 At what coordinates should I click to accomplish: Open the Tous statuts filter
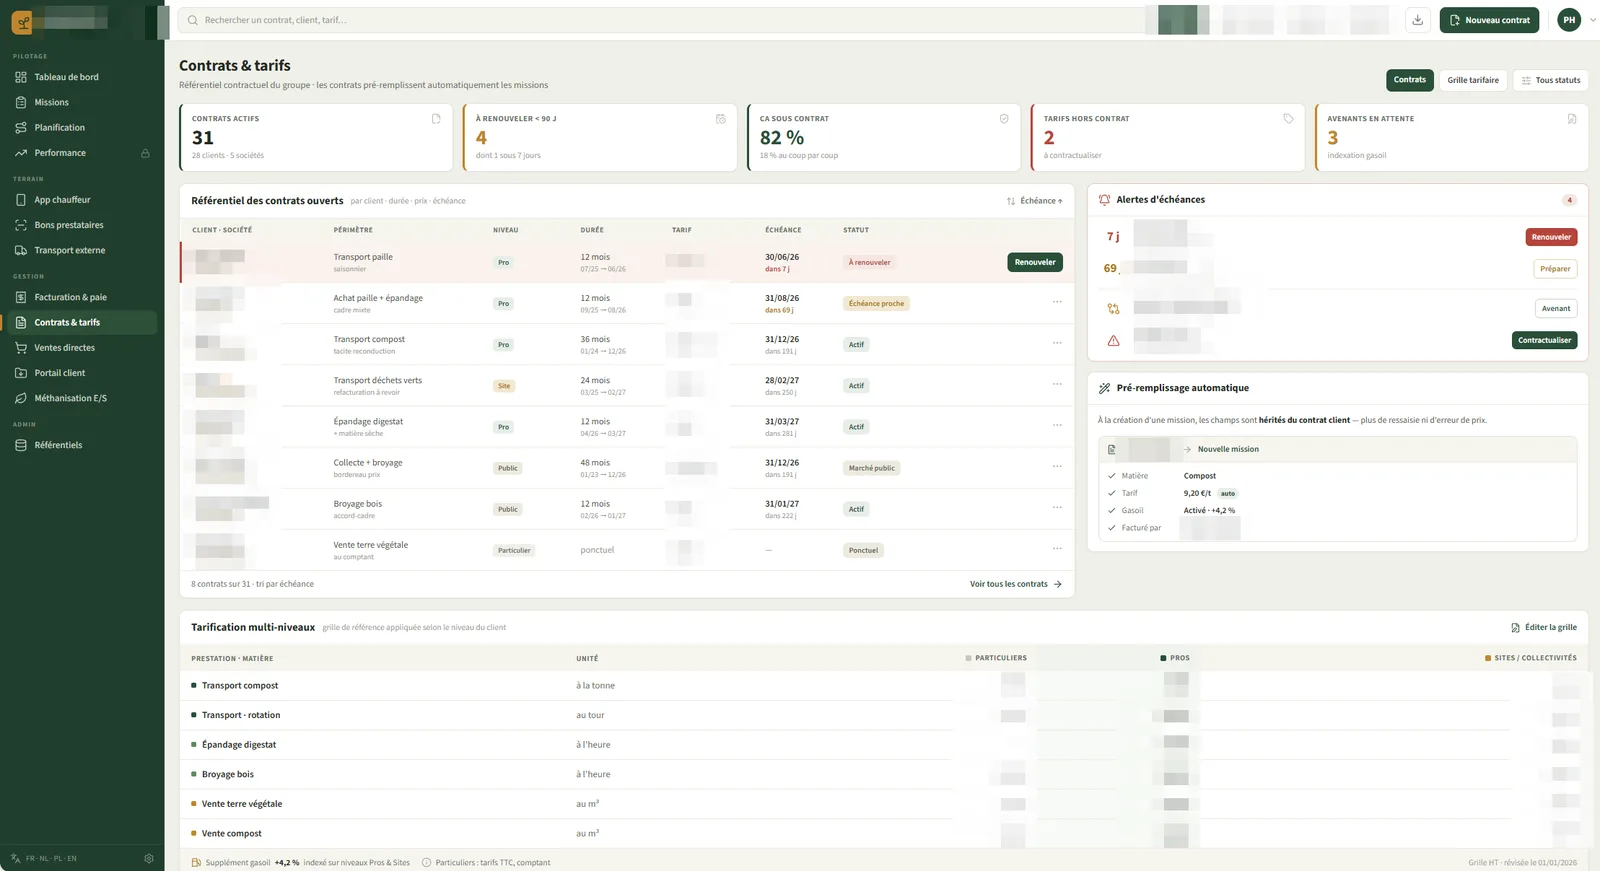pyautogui.click(x=1550, y=80)
